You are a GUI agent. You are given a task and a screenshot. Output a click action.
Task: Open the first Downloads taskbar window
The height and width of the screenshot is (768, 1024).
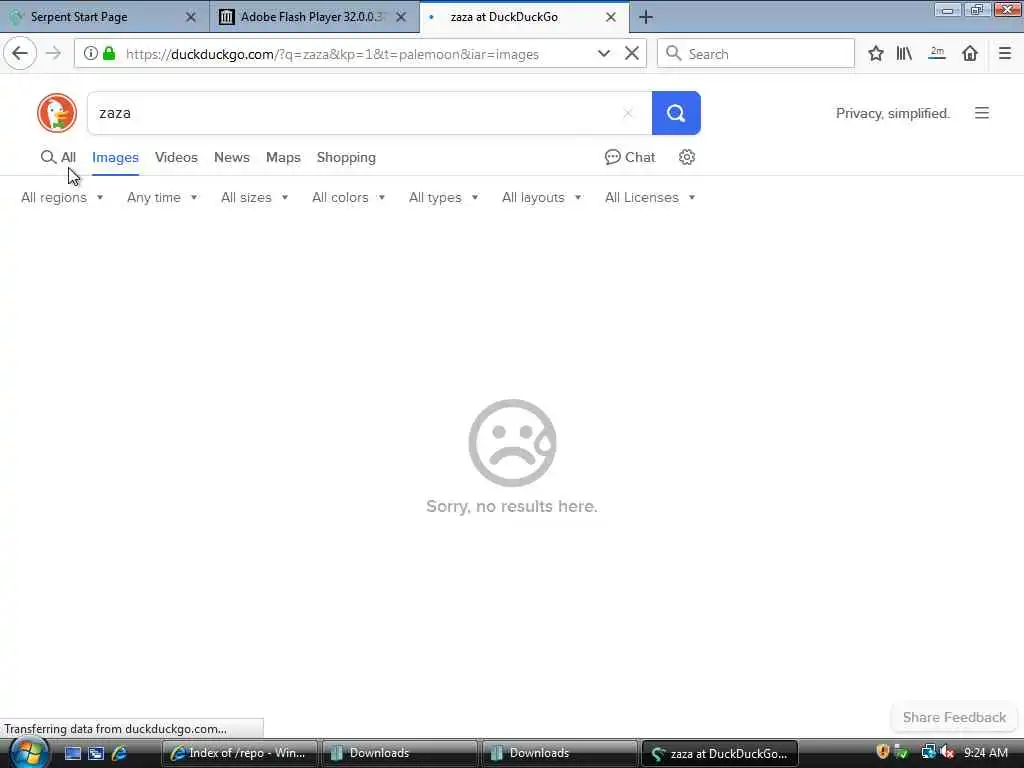400,753
